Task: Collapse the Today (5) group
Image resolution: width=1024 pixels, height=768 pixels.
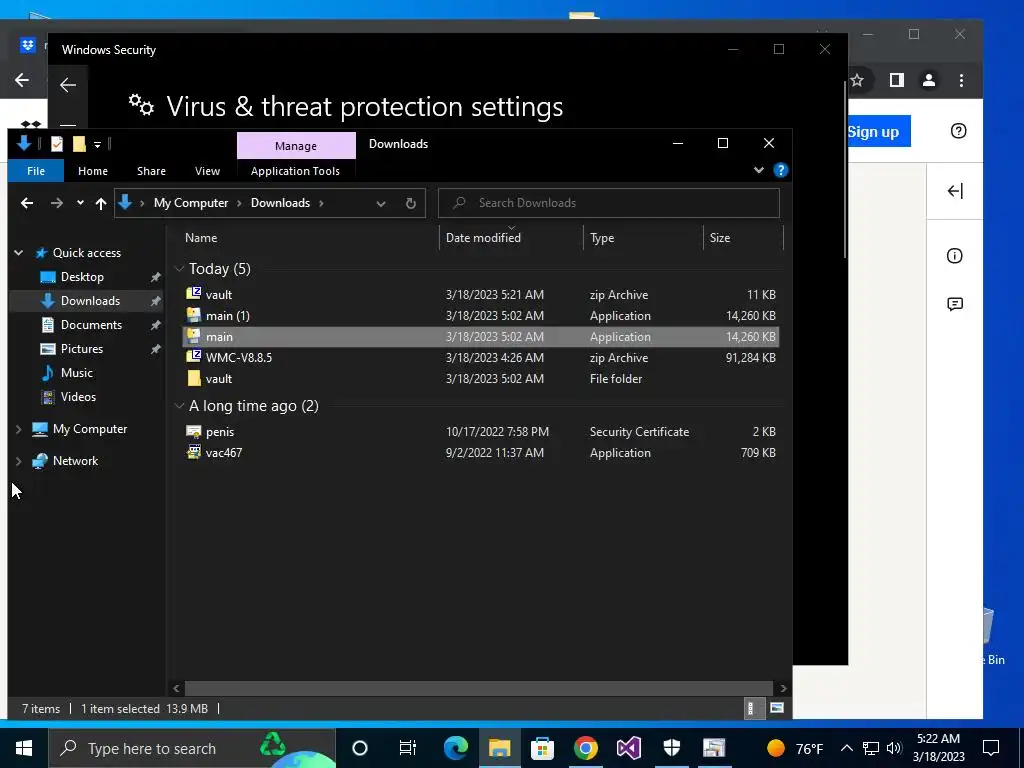Action: click(x=180, y=269)
